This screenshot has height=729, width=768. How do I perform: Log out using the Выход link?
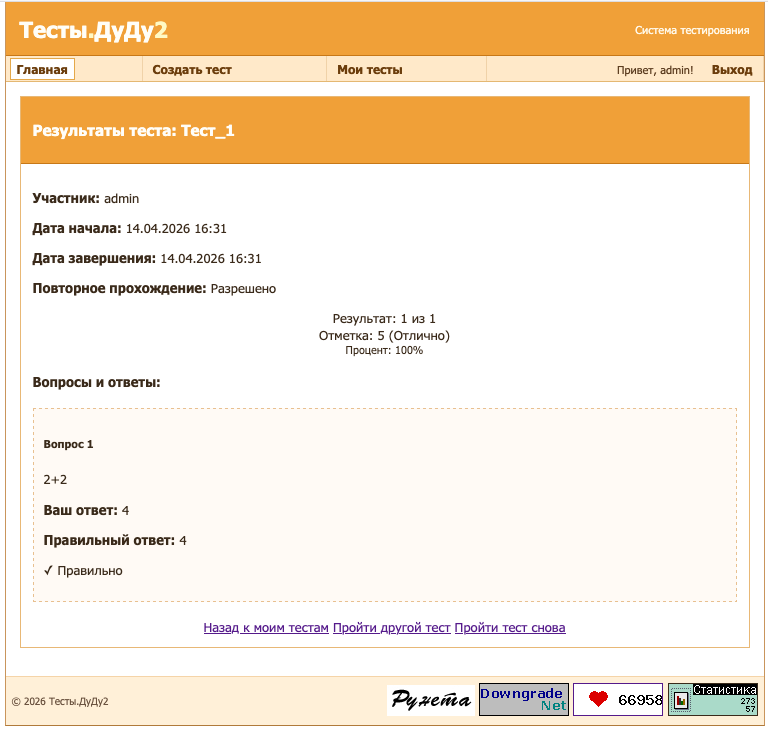pos(732,70)
